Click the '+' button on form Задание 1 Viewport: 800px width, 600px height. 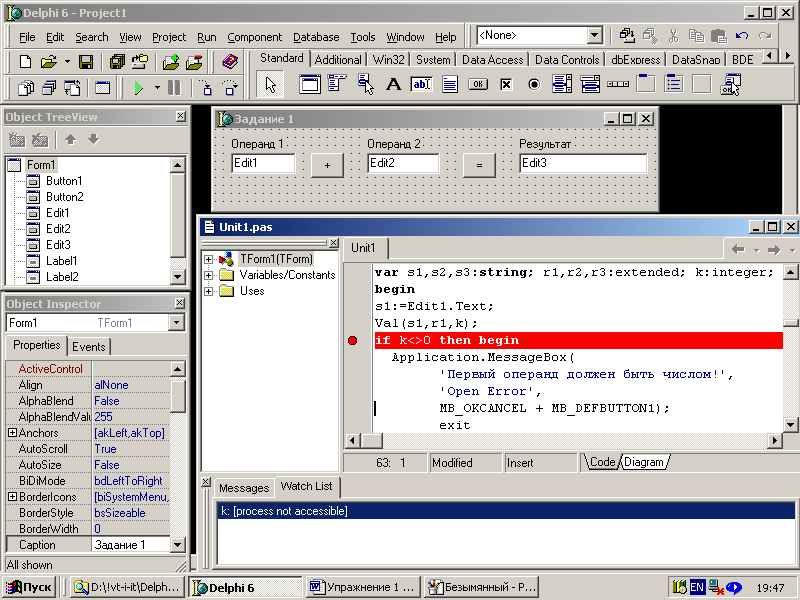327,165
